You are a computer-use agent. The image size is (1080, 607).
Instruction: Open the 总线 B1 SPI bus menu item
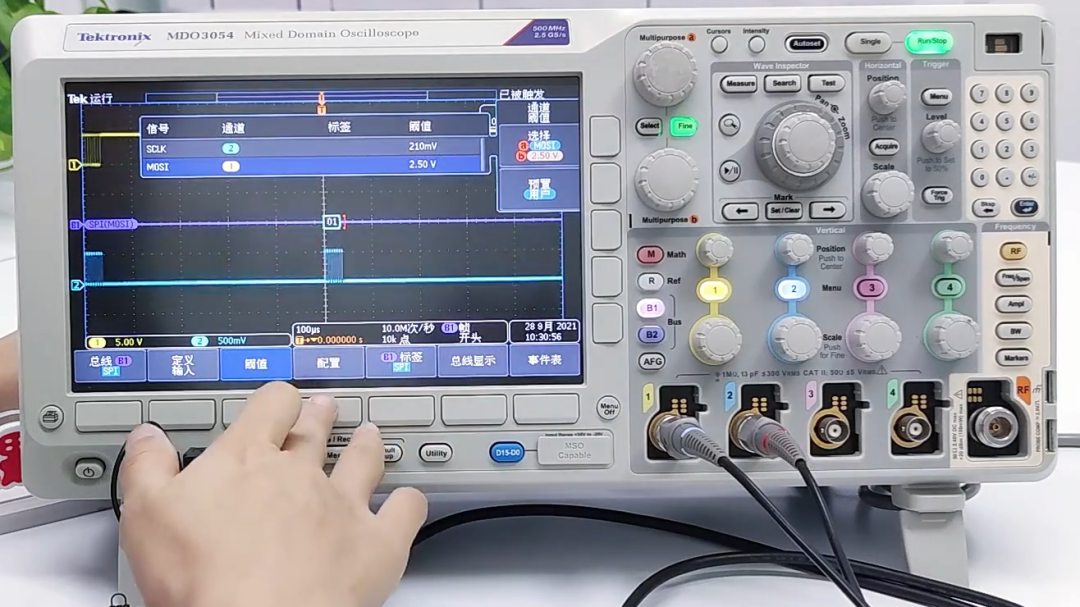pos(110,365)
